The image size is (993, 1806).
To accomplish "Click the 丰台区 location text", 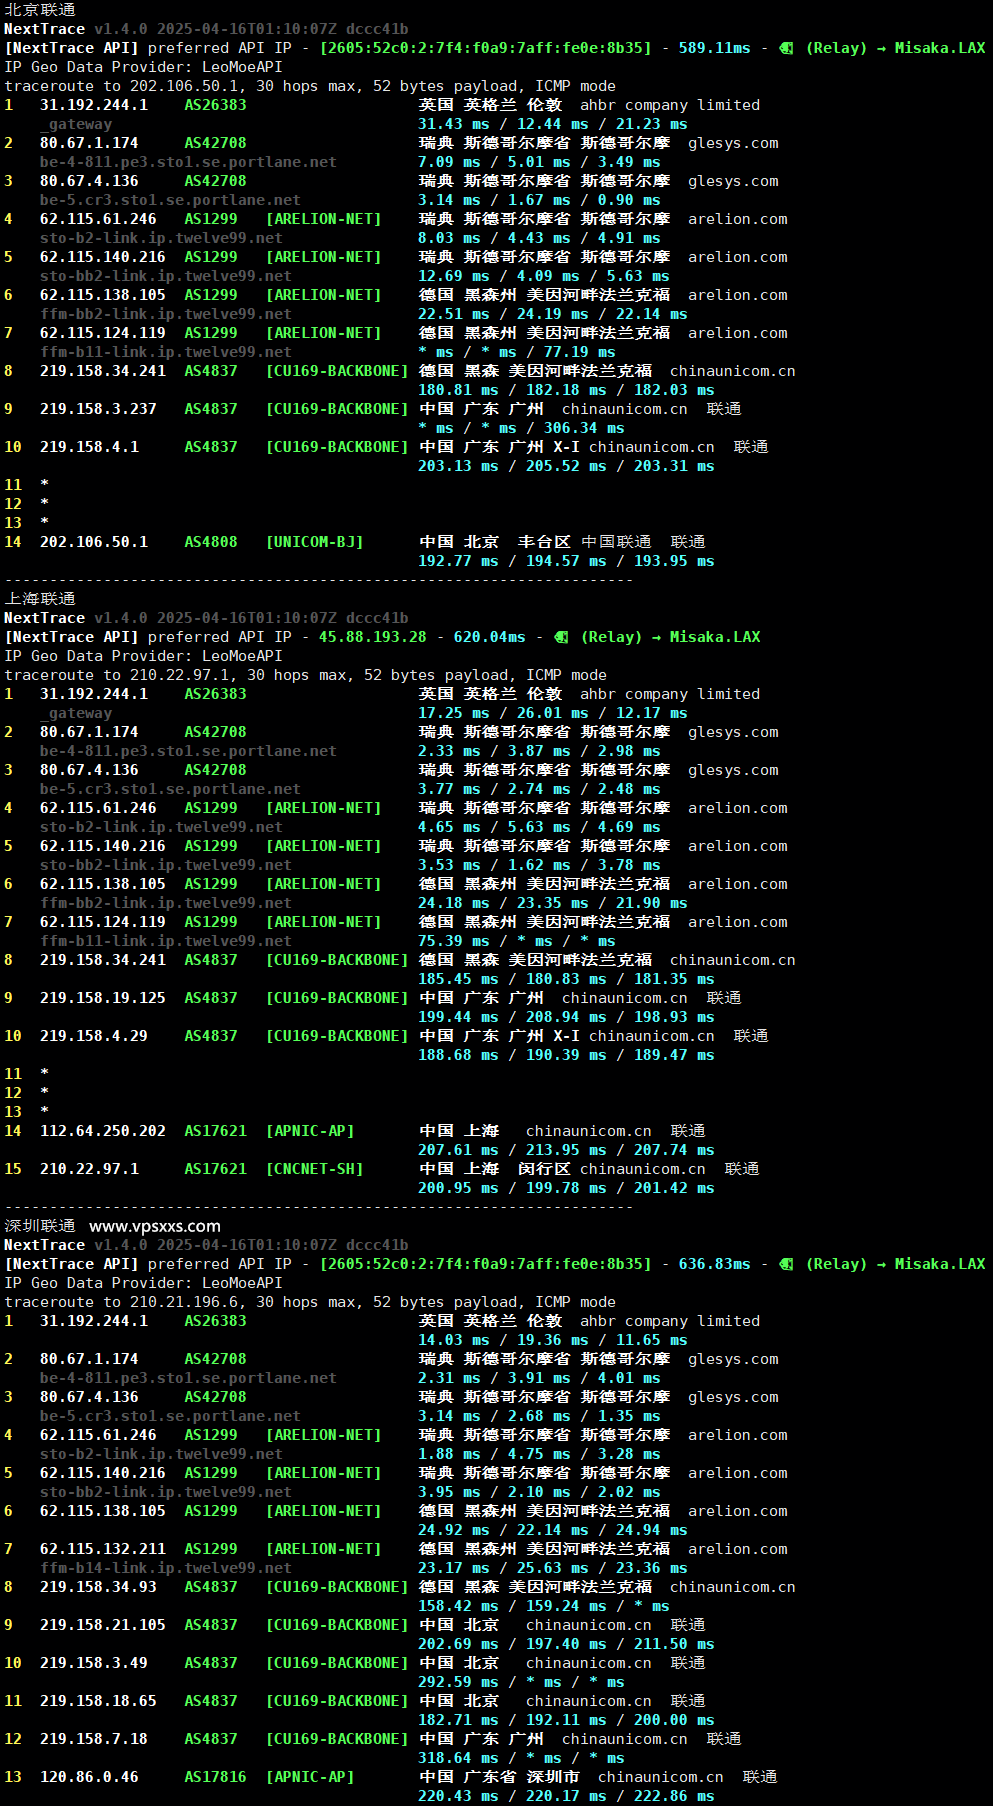I will click(x=544, y=542).
